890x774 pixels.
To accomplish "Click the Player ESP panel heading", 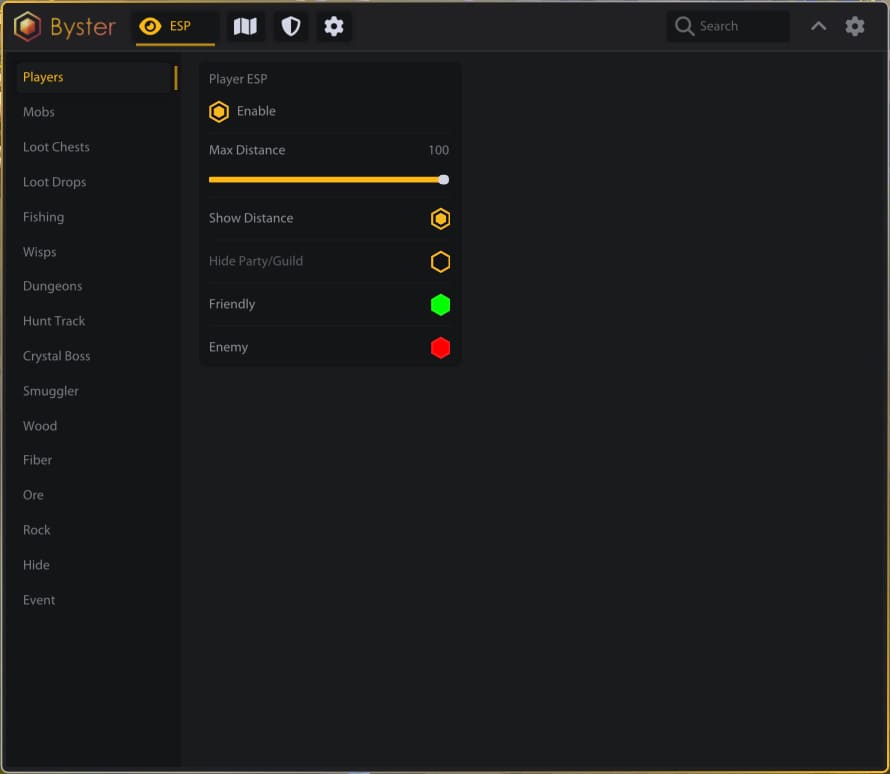I will click(238, 79).
